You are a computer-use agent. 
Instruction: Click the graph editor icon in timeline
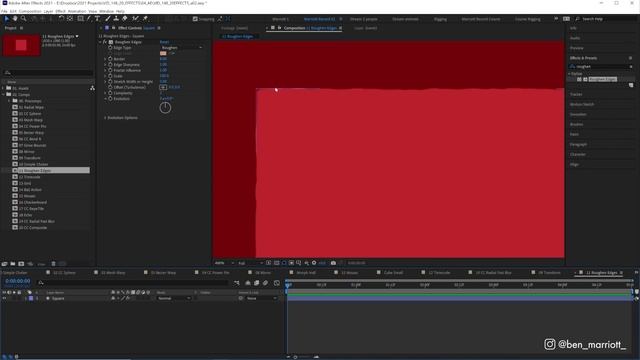[x=277, y=283]
